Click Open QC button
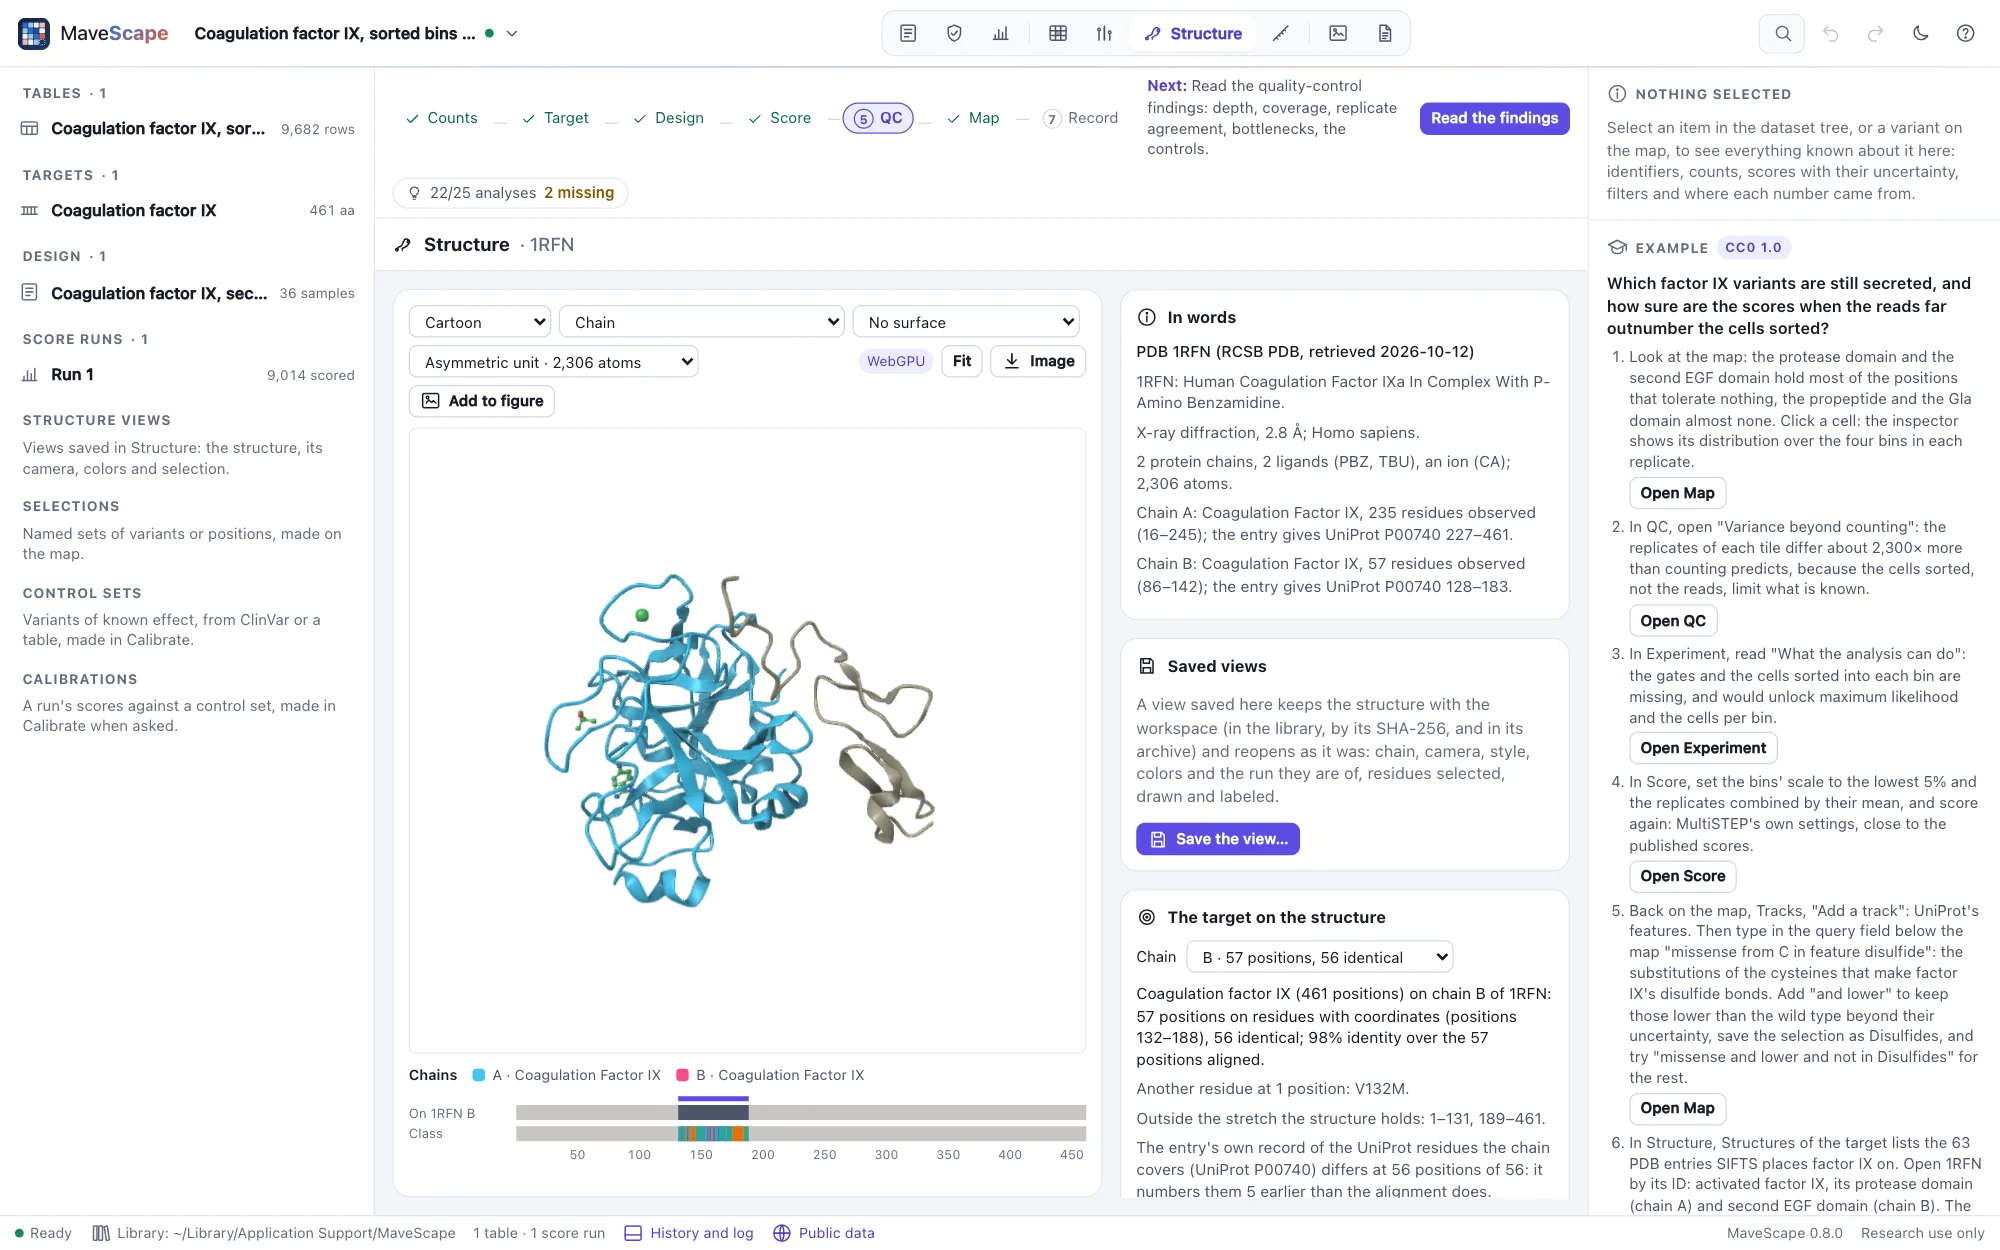This screenshot has height=1250, width=2000. (x=1673, y=621)
